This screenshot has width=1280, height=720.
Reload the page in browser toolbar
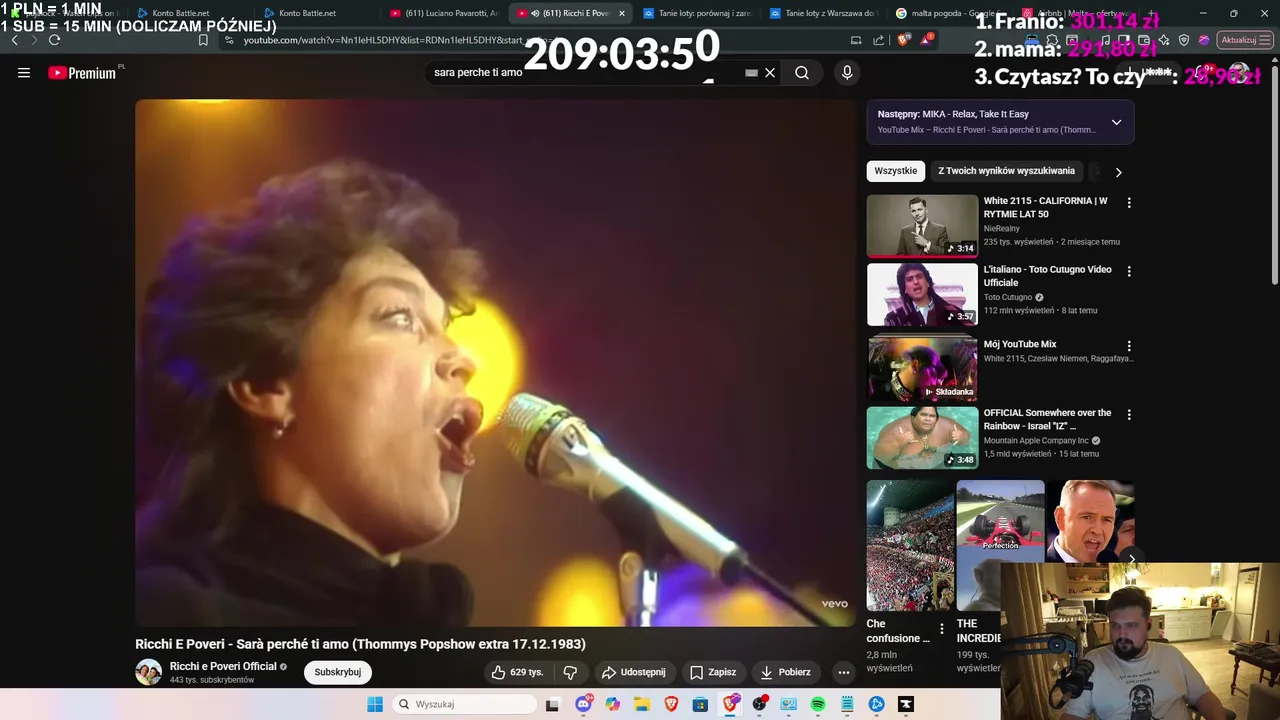54,40
